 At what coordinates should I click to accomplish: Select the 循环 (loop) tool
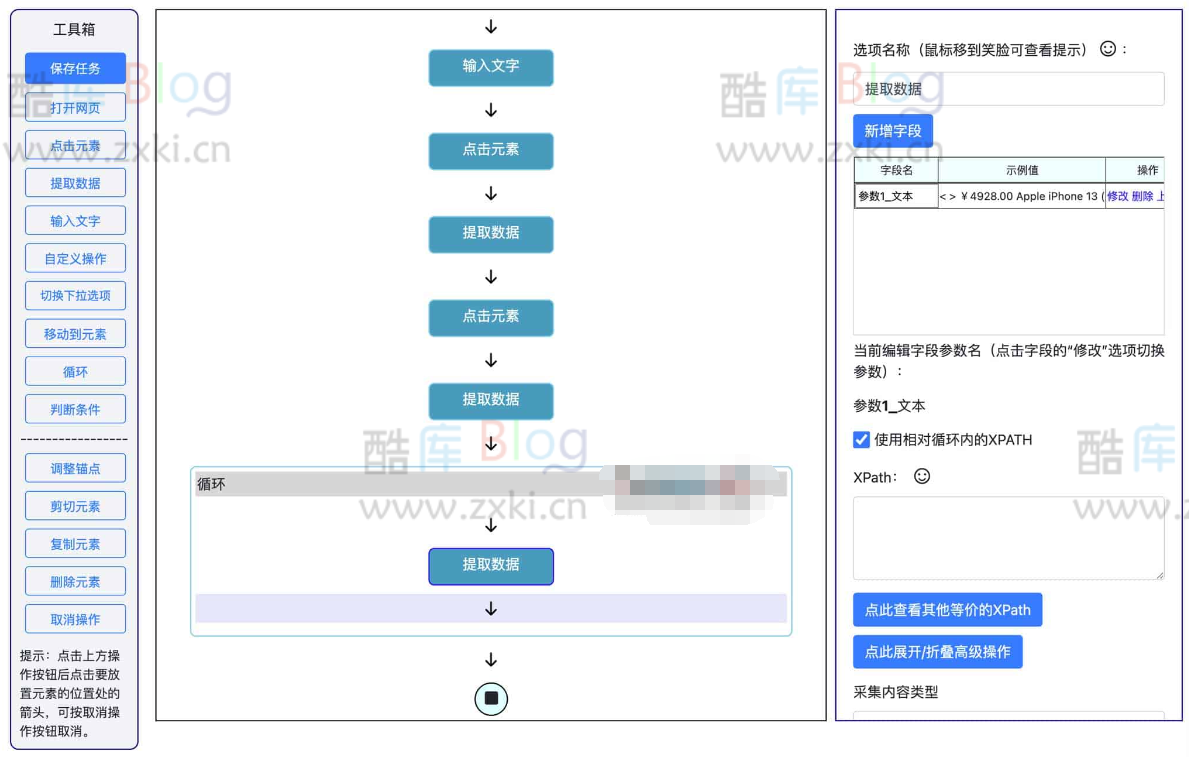pos(74,370)
